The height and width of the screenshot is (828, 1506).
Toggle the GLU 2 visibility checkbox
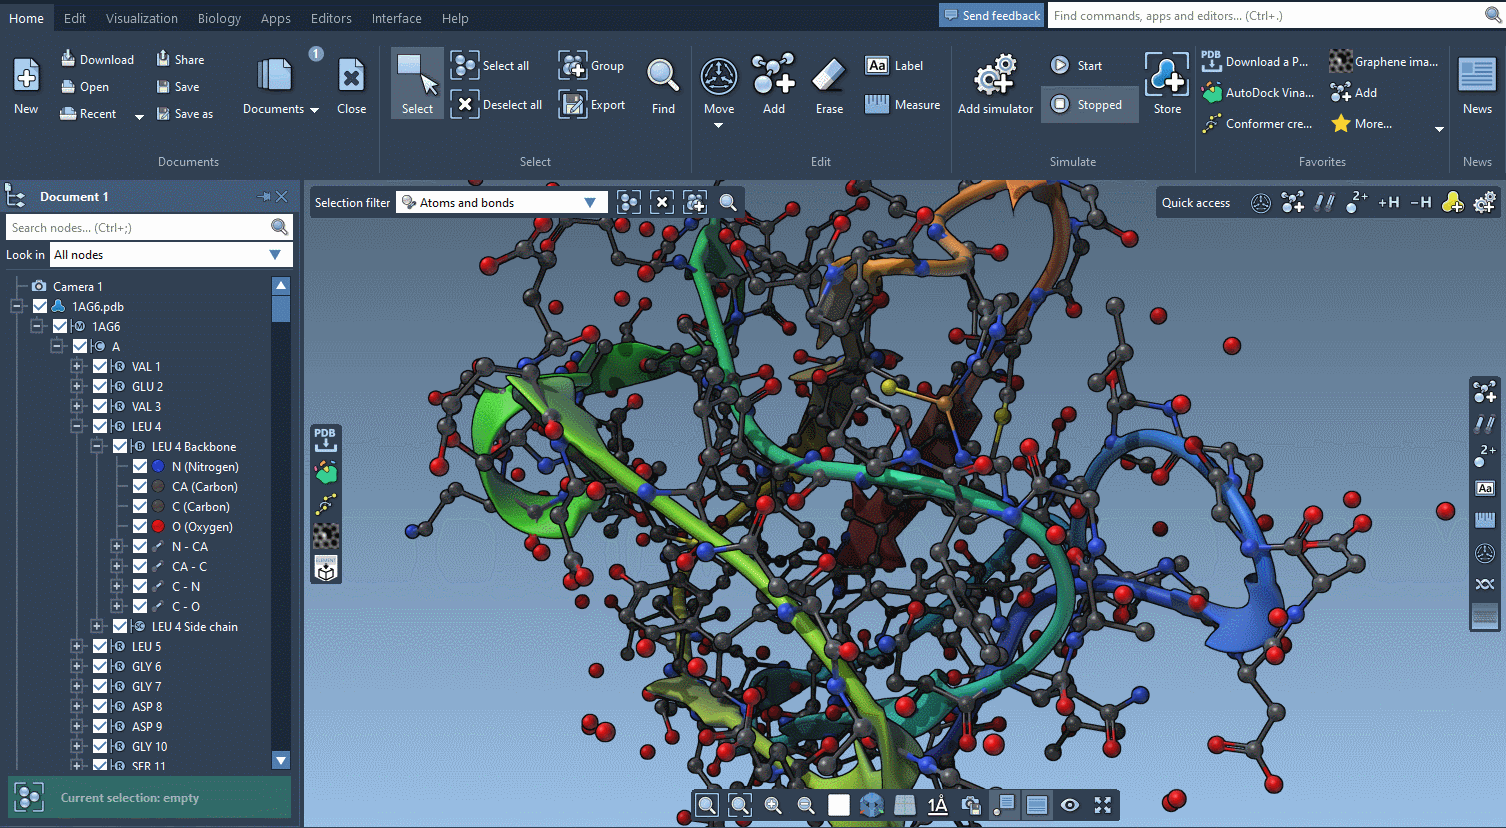point(100,386)
